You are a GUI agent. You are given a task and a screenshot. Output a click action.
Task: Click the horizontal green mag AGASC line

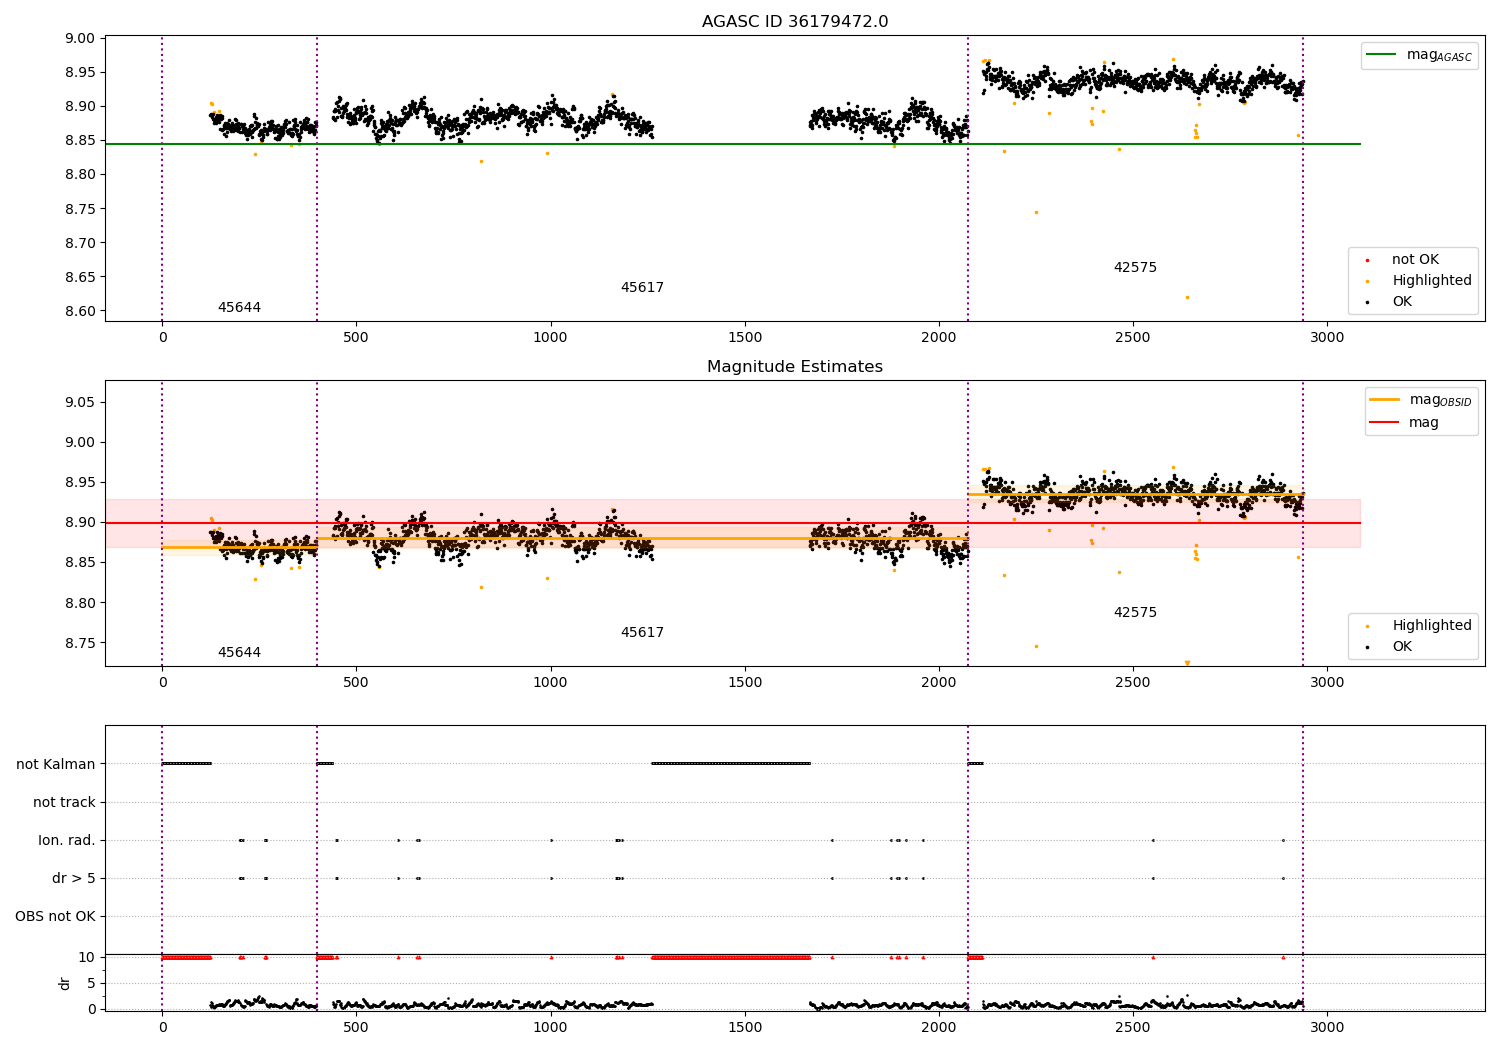[733, 144]
